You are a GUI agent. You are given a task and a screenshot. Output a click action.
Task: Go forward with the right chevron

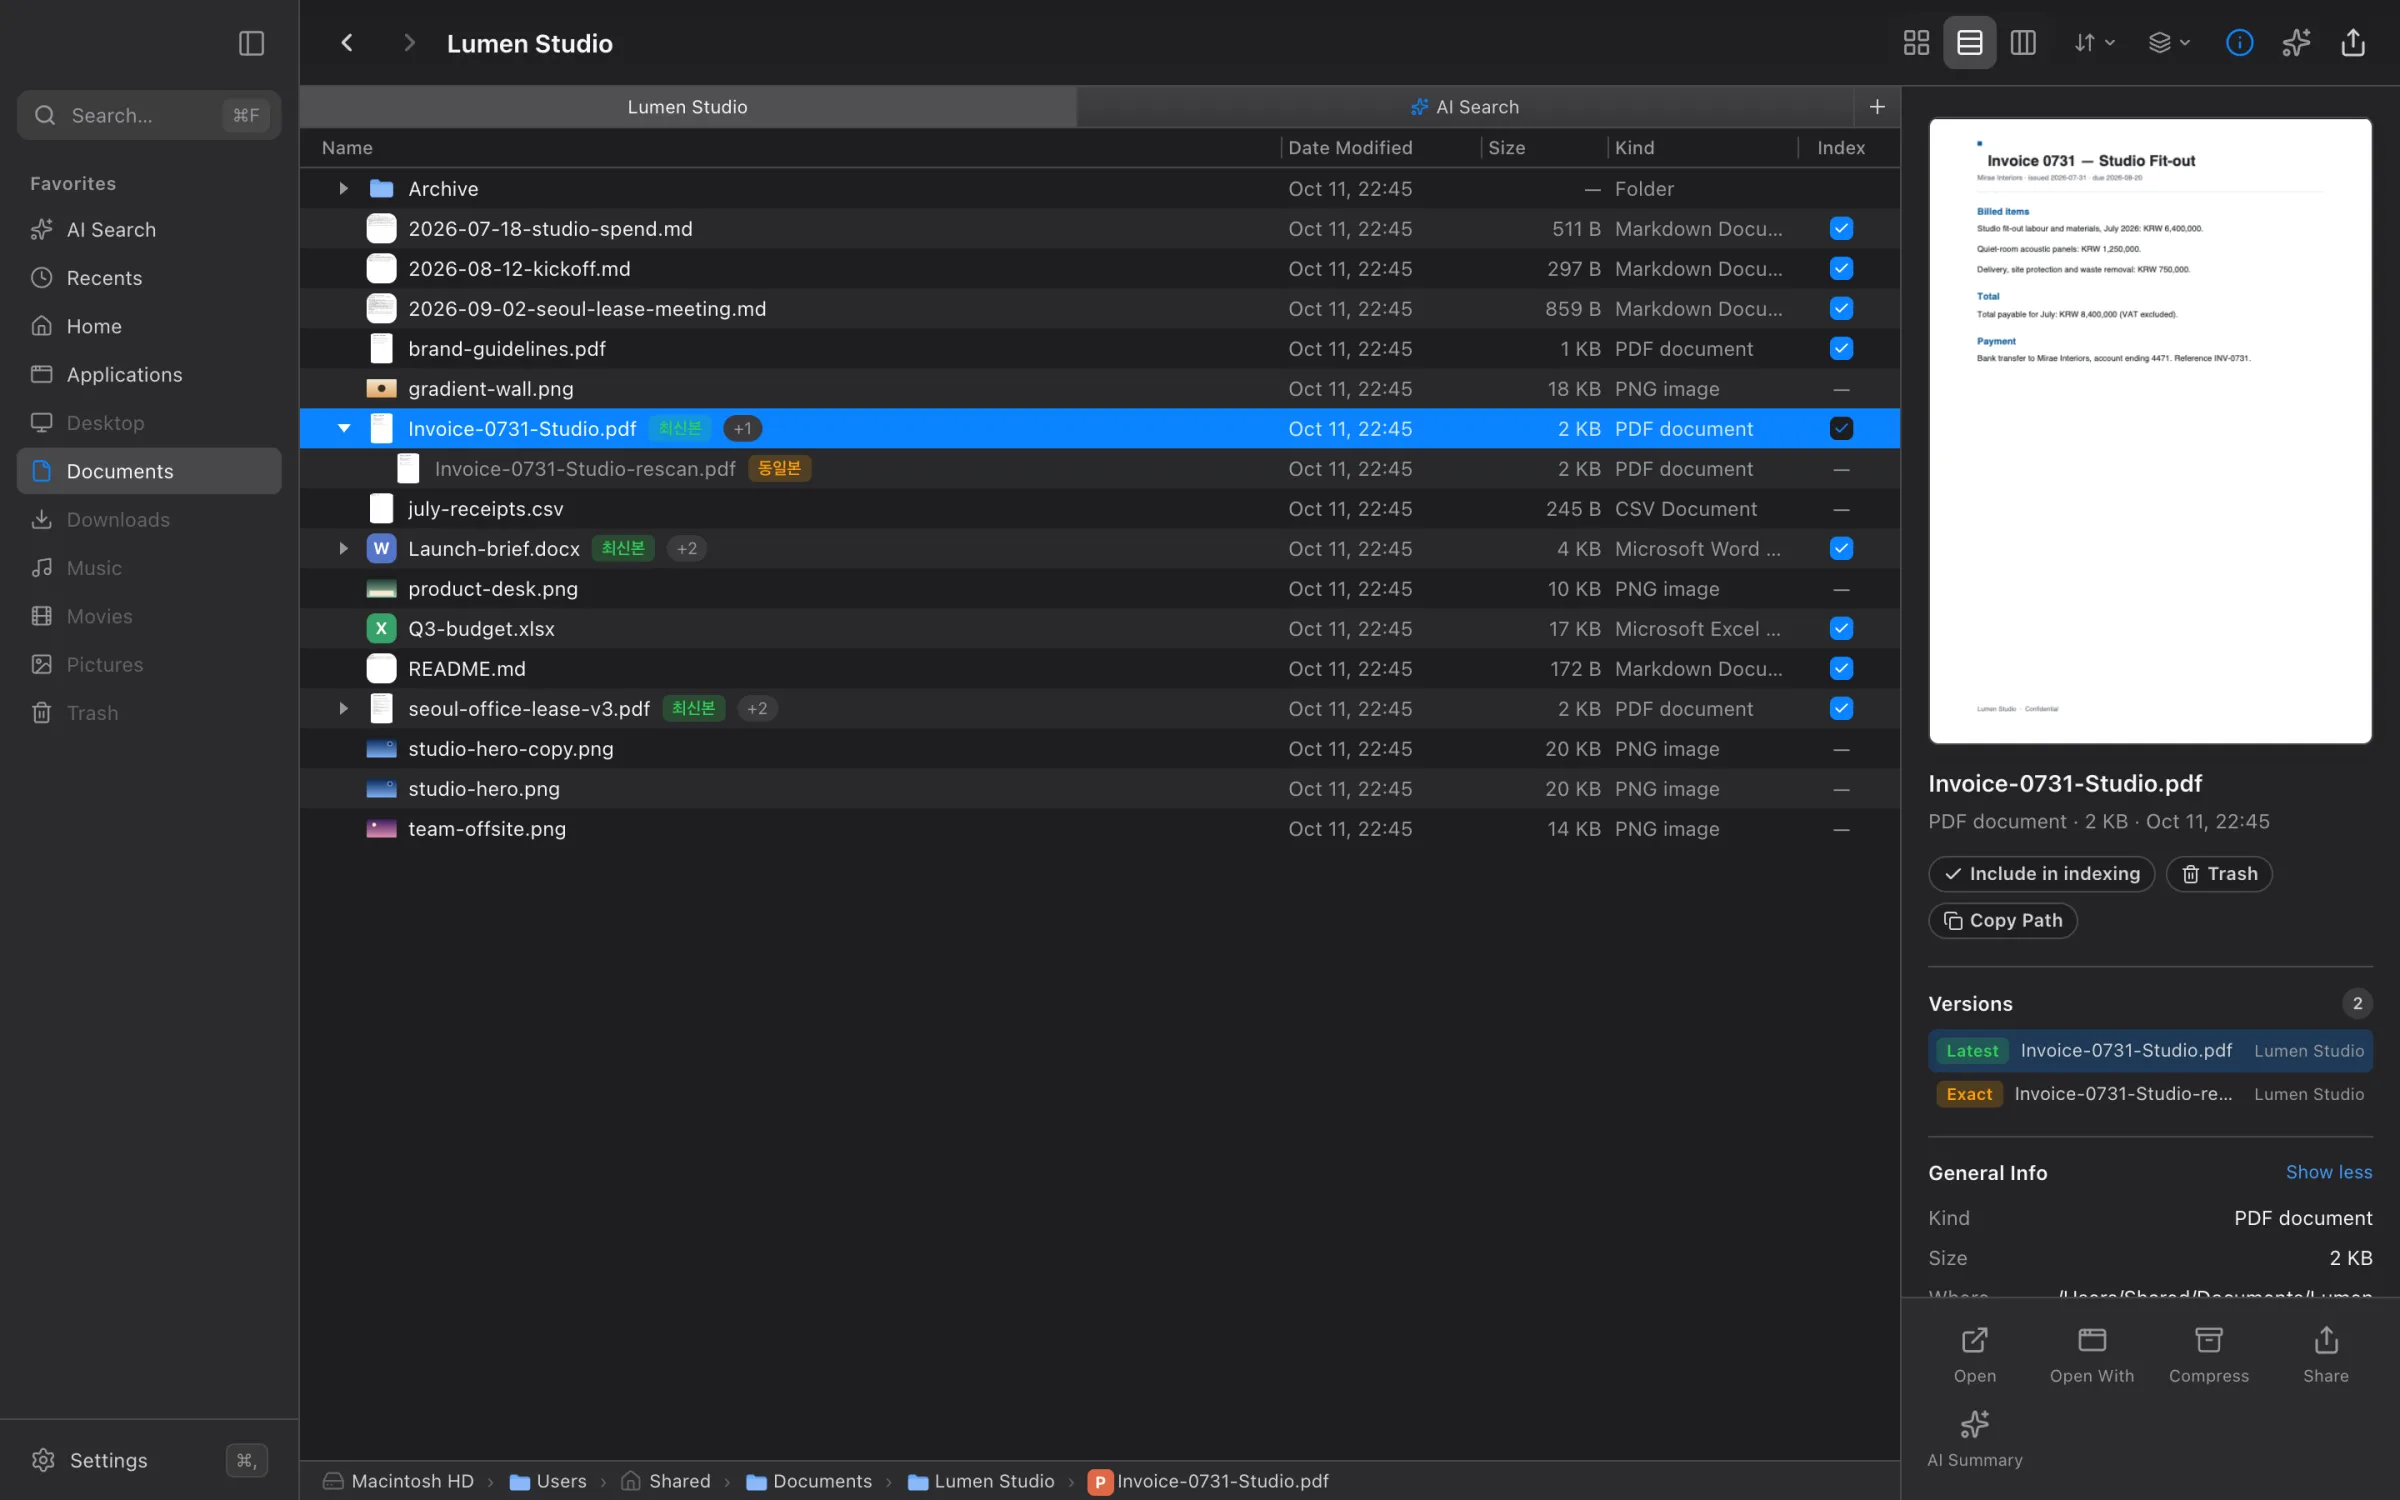click(x=408, y=43)
